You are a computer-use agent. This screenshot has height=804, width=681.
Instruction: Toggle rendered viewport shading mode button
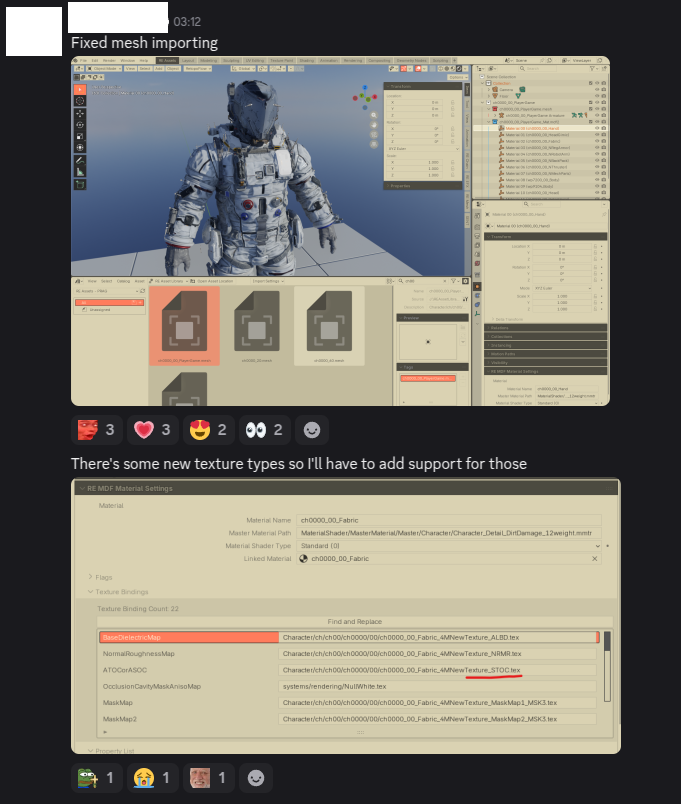(x=459, y=68)
